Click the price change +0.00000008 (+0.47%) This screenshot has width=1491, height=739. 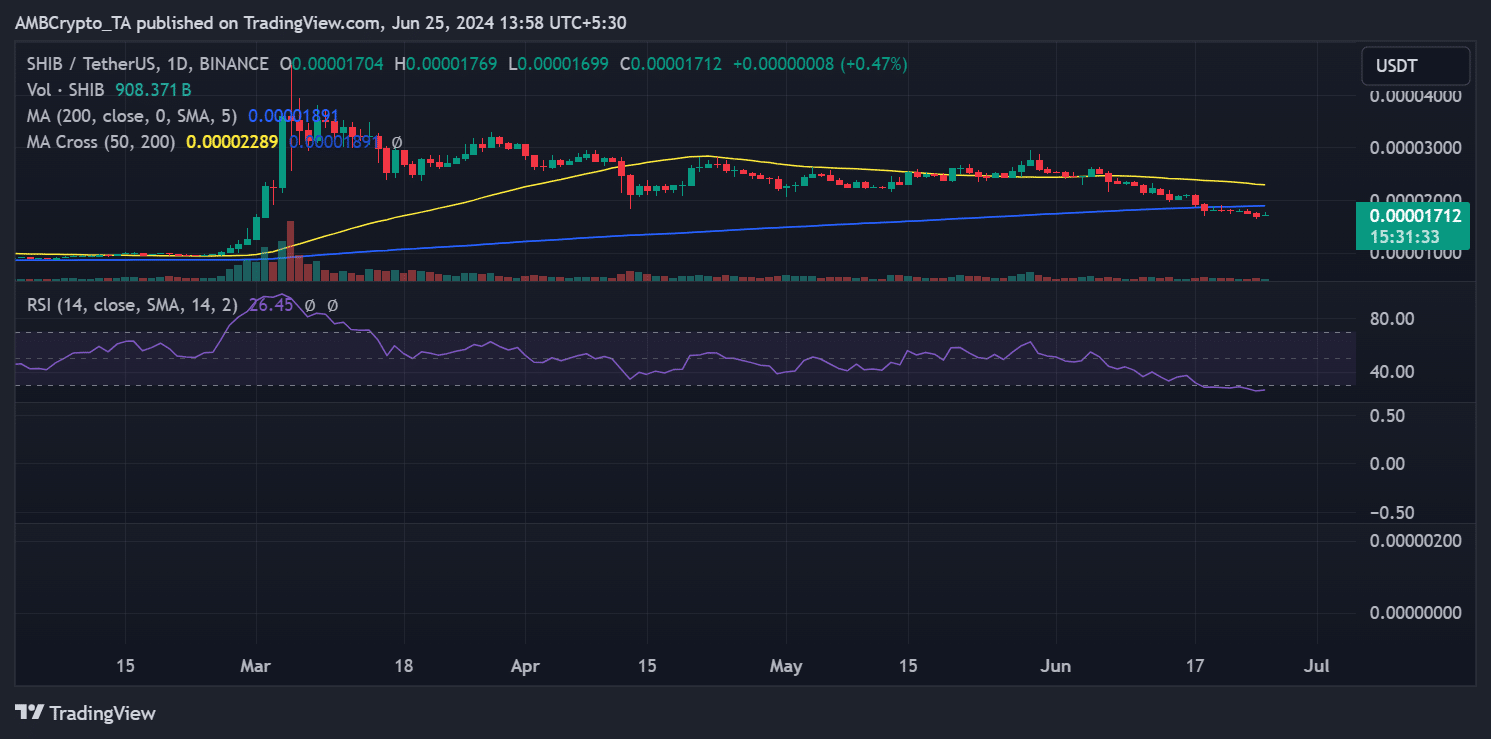[x=820, y=64]
